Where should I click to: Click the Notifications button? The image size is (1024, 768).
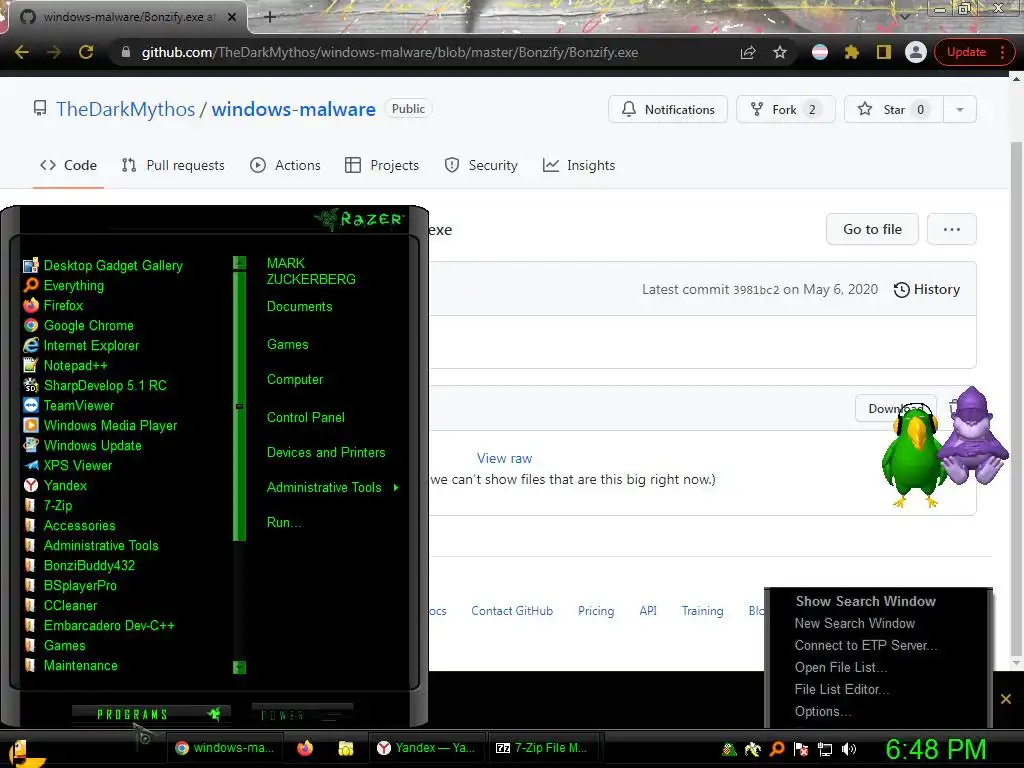tap(667, 109)
